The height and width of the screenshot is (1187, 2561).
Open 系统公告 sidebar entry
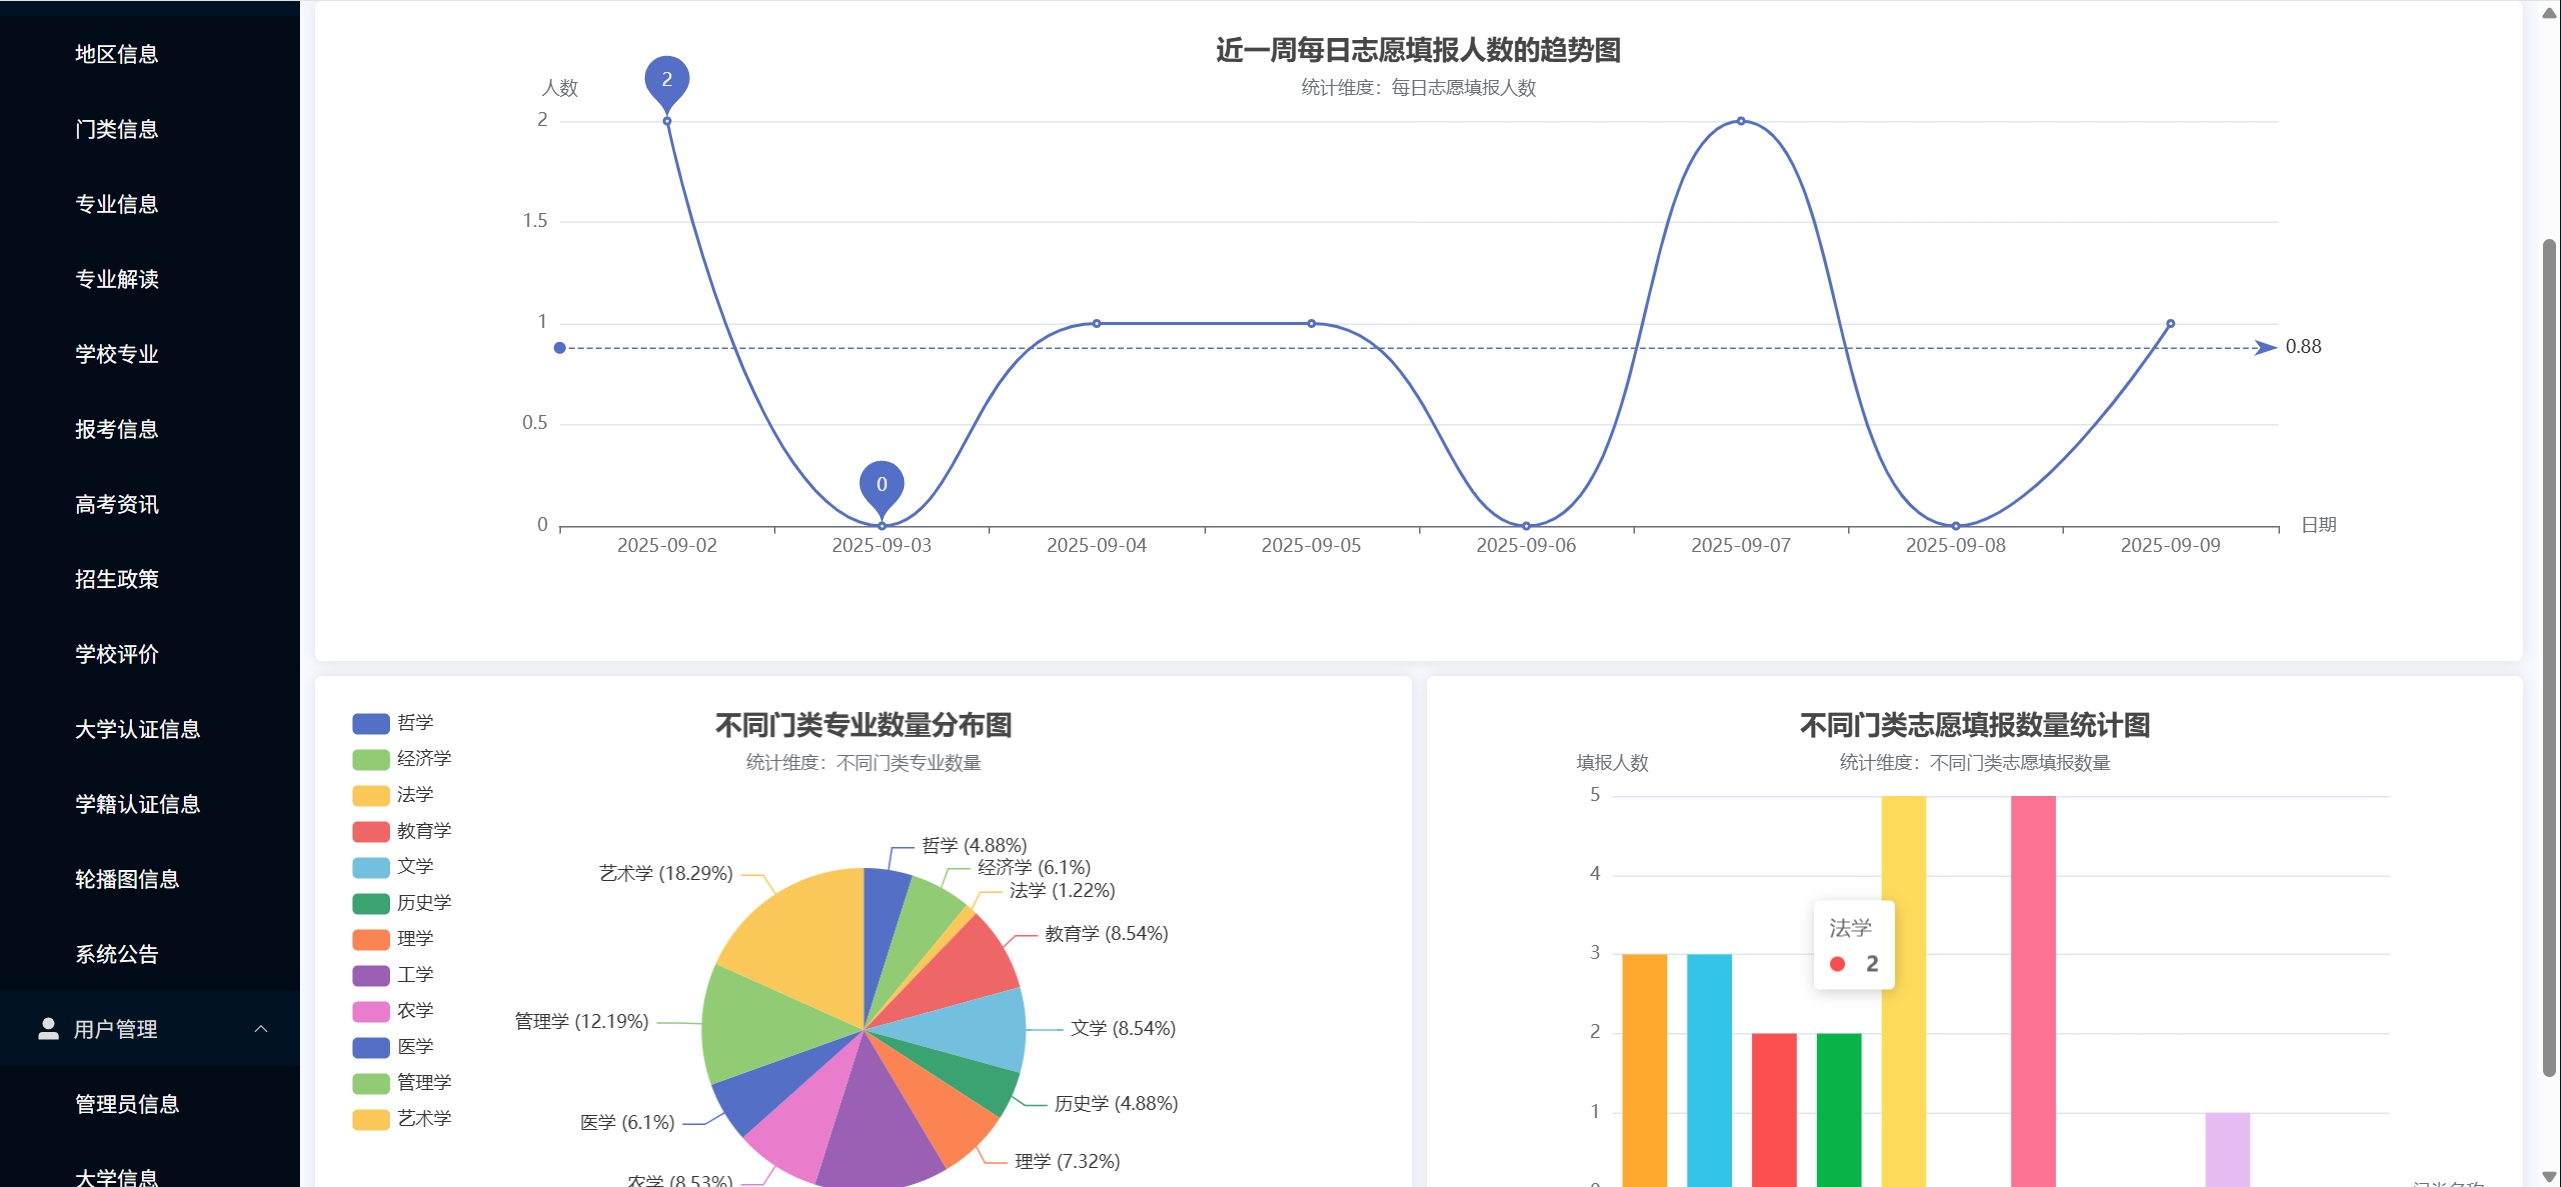coord(117,954)
